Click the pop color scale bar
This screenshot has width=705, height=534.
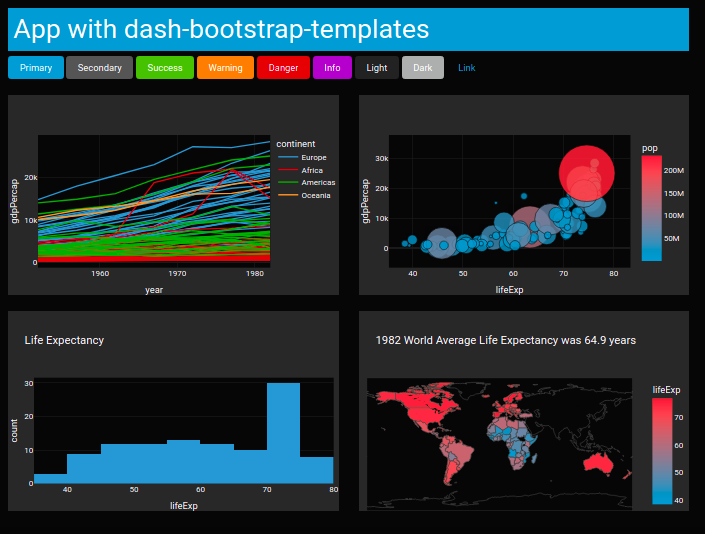coord(651,208)
